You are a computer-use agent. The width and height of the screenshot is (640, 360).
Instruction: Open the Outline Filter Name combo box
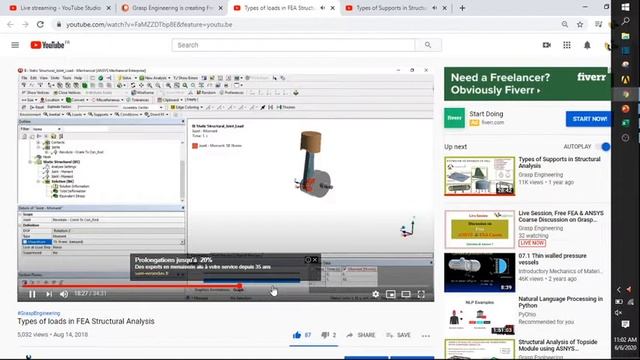click(47, 129)
